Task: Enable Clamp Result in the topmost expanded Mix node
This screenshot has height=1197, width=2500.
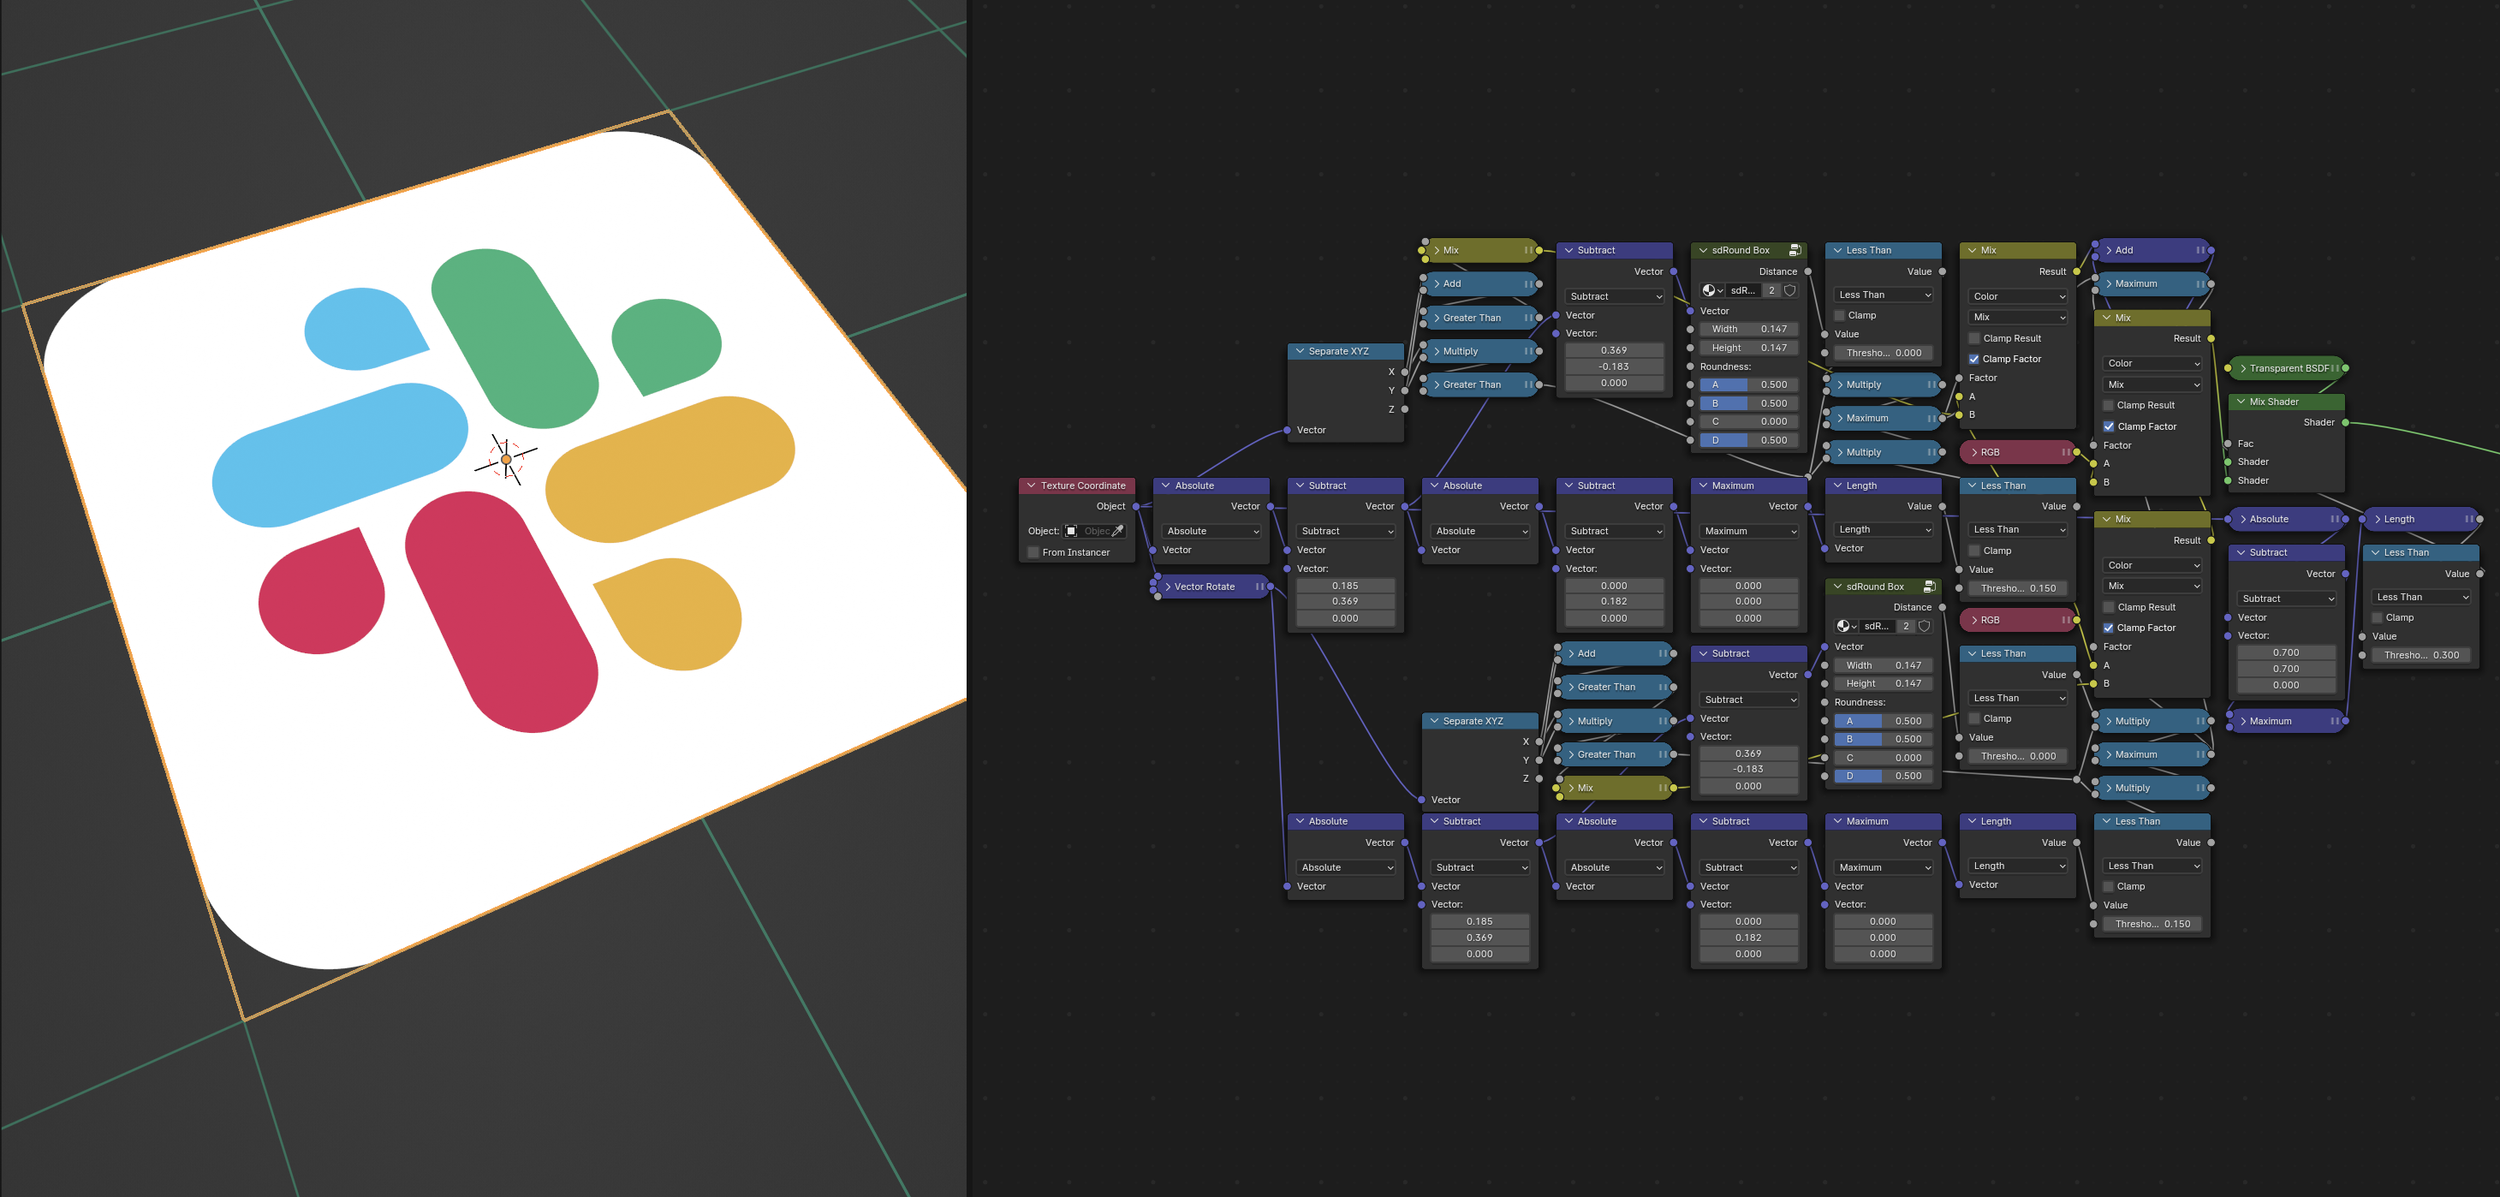Action: 1974,338
